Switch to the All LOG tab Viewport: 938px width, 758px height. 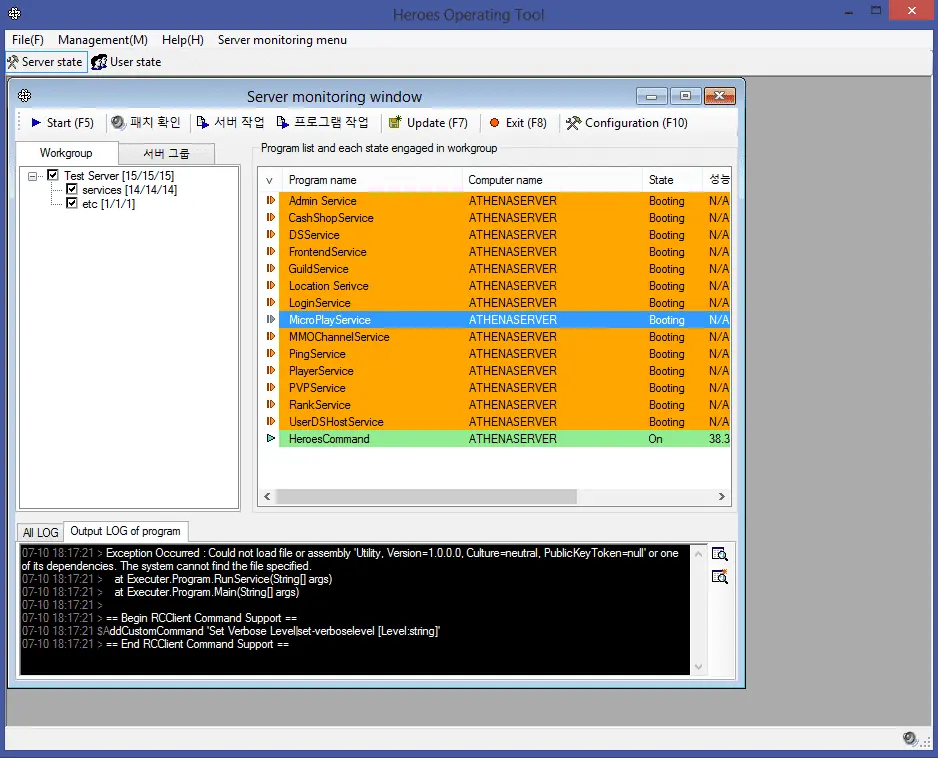click(x=41, y=532)
